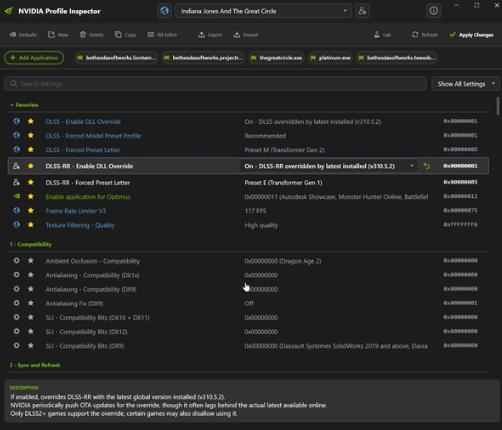Click the 'High quality' texture filtering value
The image size is (502, 430).
coord(261,225)
